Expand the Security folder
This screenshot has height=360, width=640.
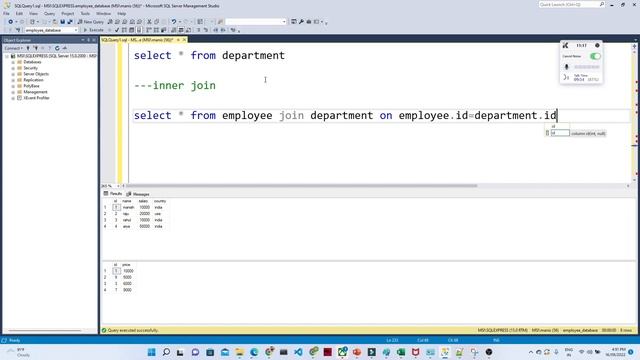tap(13, 68)
